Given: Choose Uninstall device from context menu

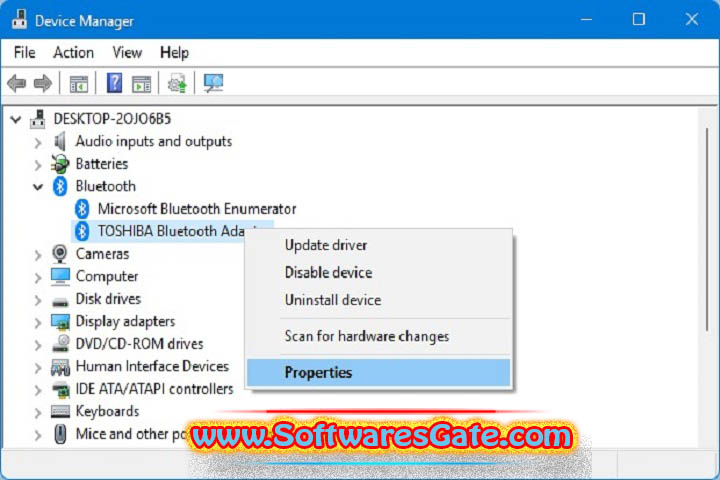Looking at the screenshot, I should tap(379, 300).
